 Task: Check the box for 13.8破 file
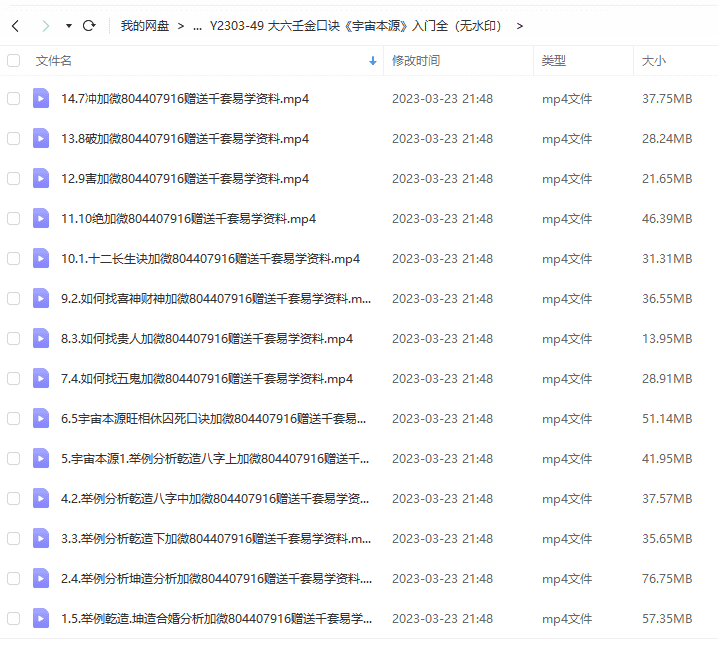point(13,138)
